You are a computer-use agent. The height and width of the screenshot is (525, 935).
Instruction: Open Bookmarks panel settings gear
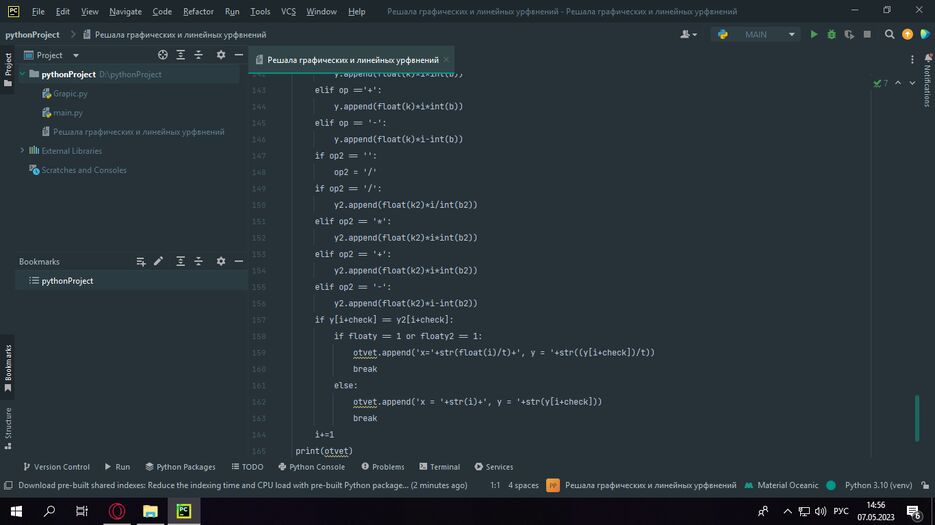pyautogui.click(x=221, y=261)
